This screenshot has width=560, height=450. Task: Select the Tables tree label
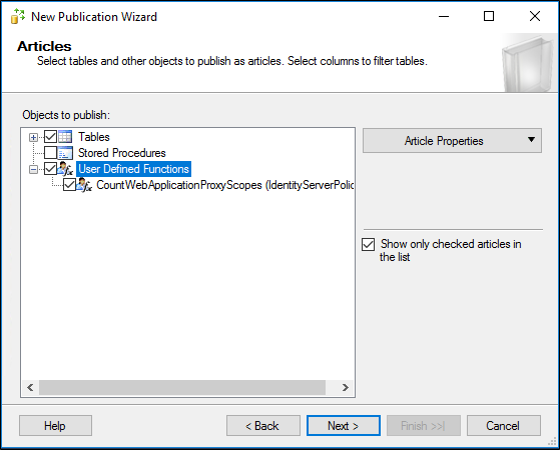pyautogui.click(x=94, y=137)
